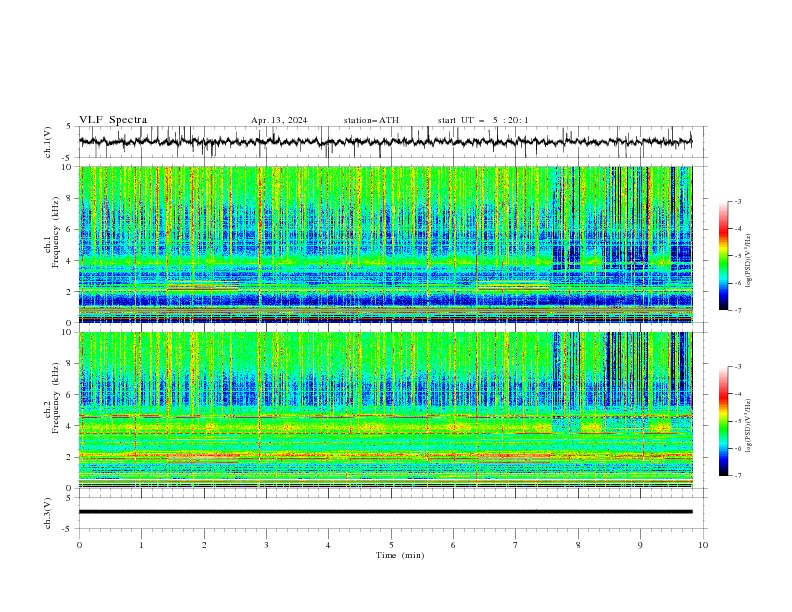Viewport: 792px width, 612px height.
Task: Click the "ch.1(V)" waveform axis label
Action: point(48,142)
